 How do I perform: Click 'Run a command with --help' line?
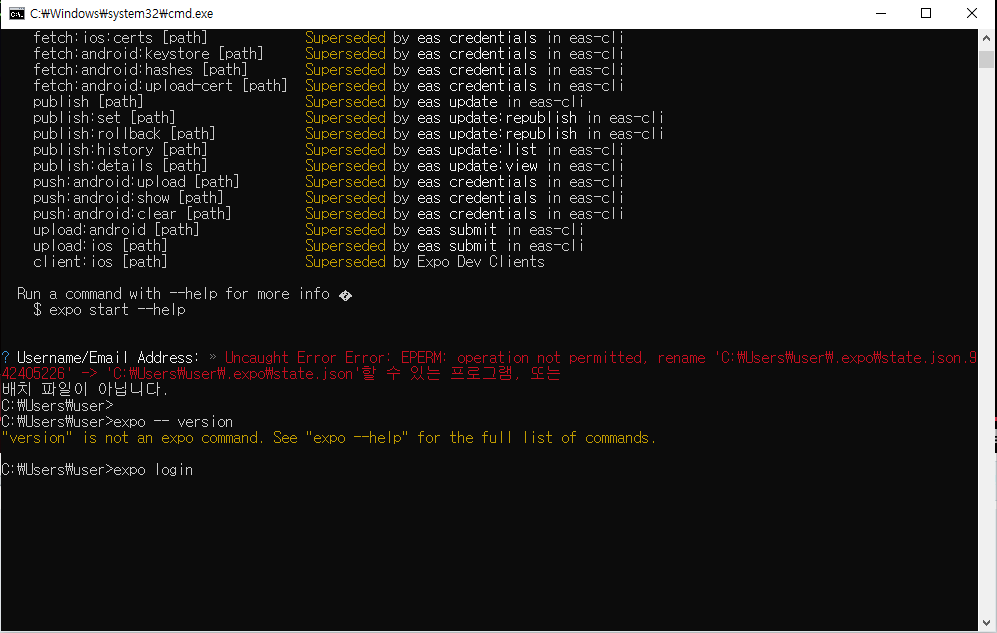(184, 294)
